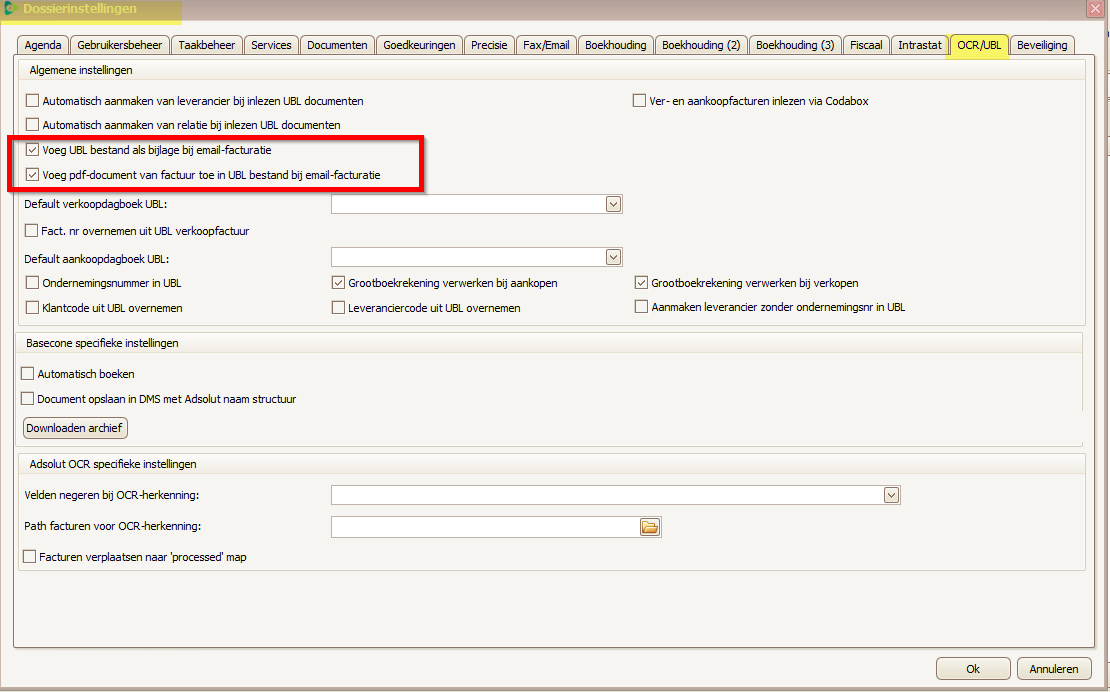Screen dimensions: 1110x692
Task: Click the folder browse icon for OCR path
Action: coord(650,527)
